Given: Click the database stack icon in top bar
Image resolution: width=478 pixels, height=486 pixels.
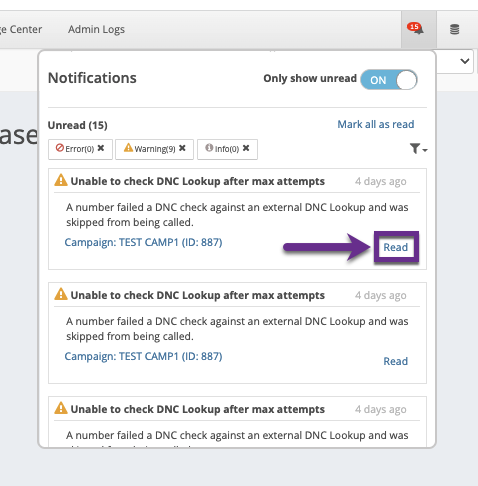Looking at the screenshot, I should pyautogui.click(x=455, y=29).
